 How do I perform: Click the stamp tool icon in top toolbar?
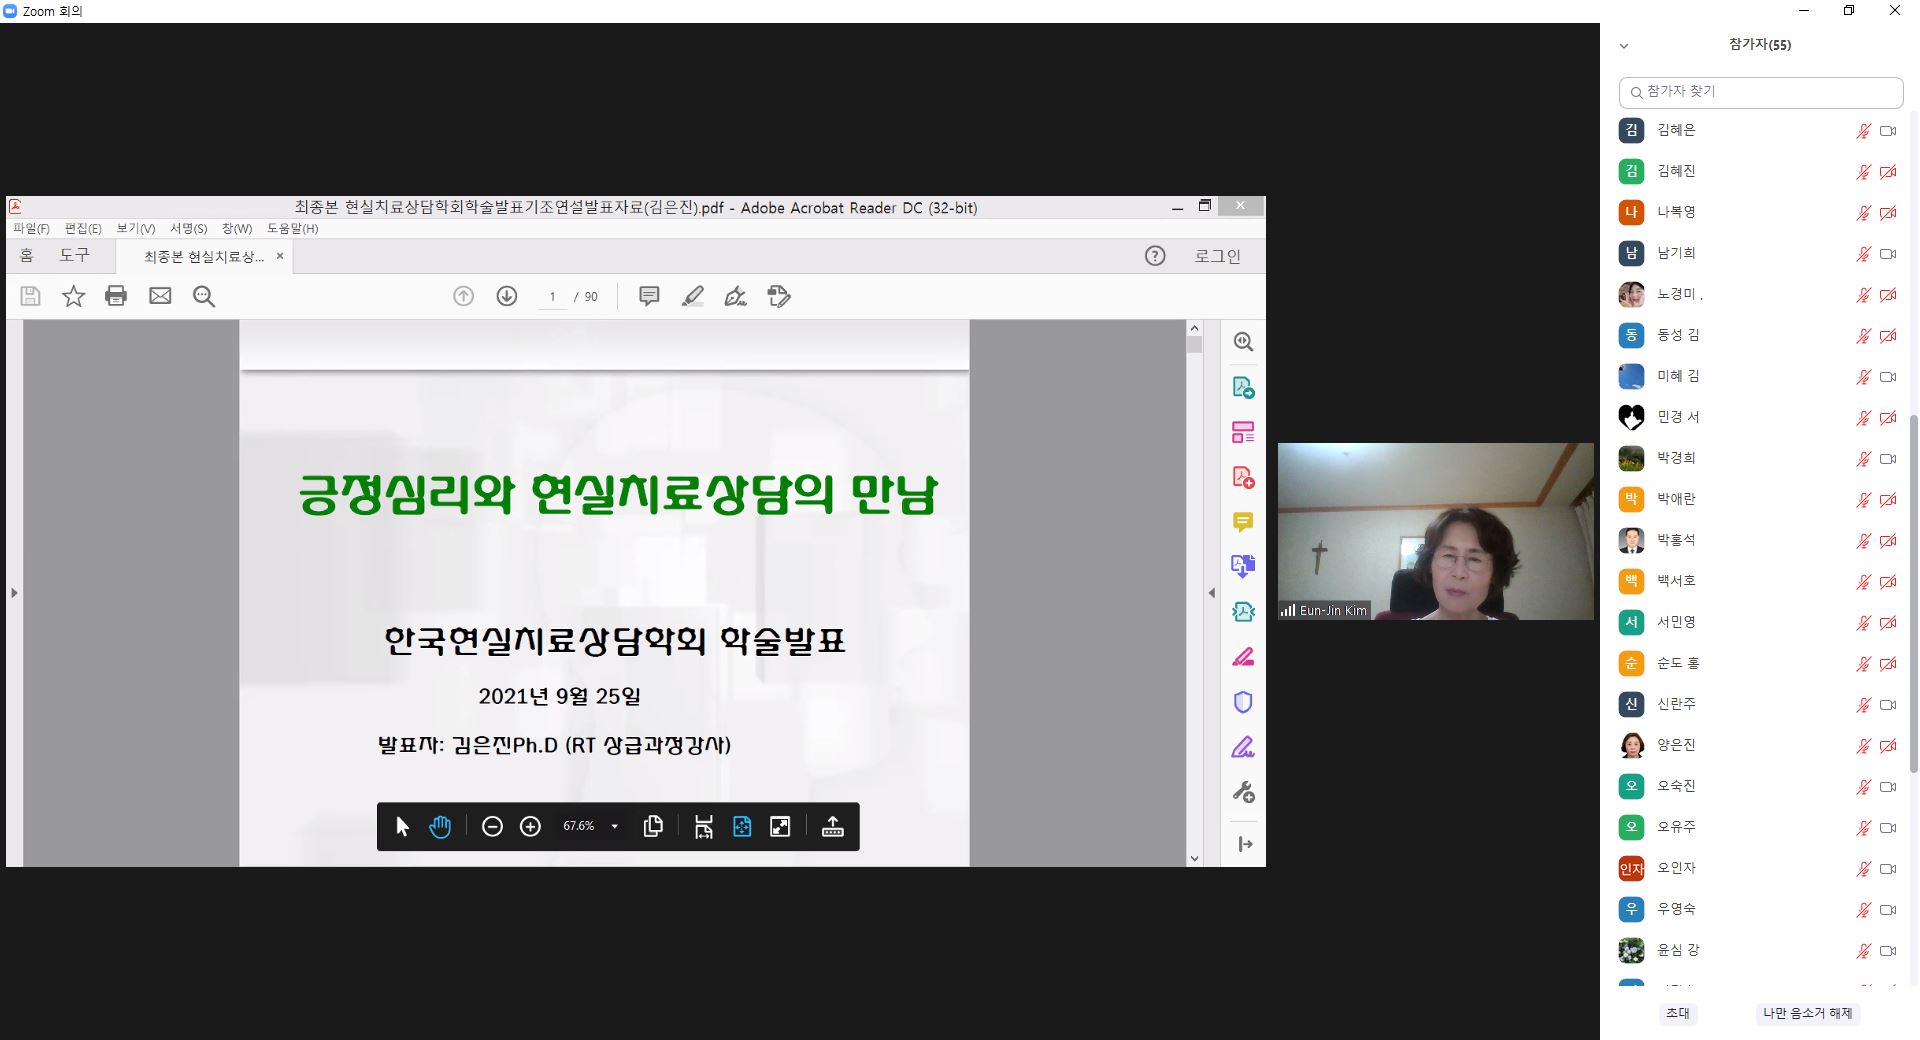[x=779, y=296]
